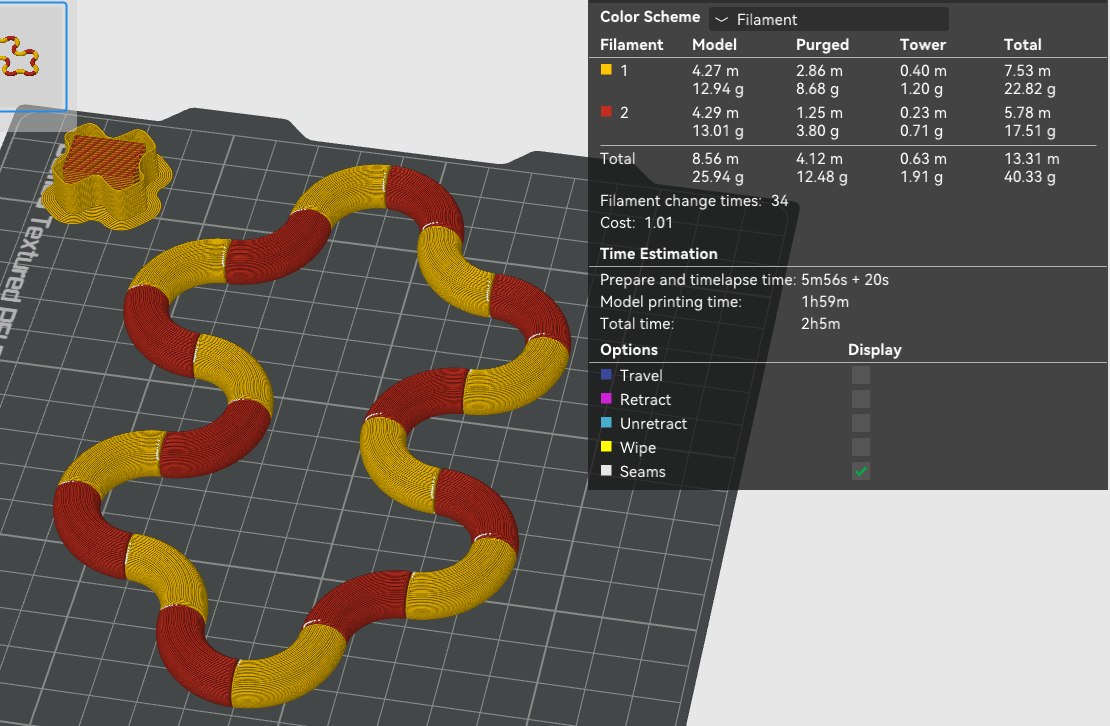Click the Options column header
This screenshot has height=726, width=1110.
click(629, 350)
